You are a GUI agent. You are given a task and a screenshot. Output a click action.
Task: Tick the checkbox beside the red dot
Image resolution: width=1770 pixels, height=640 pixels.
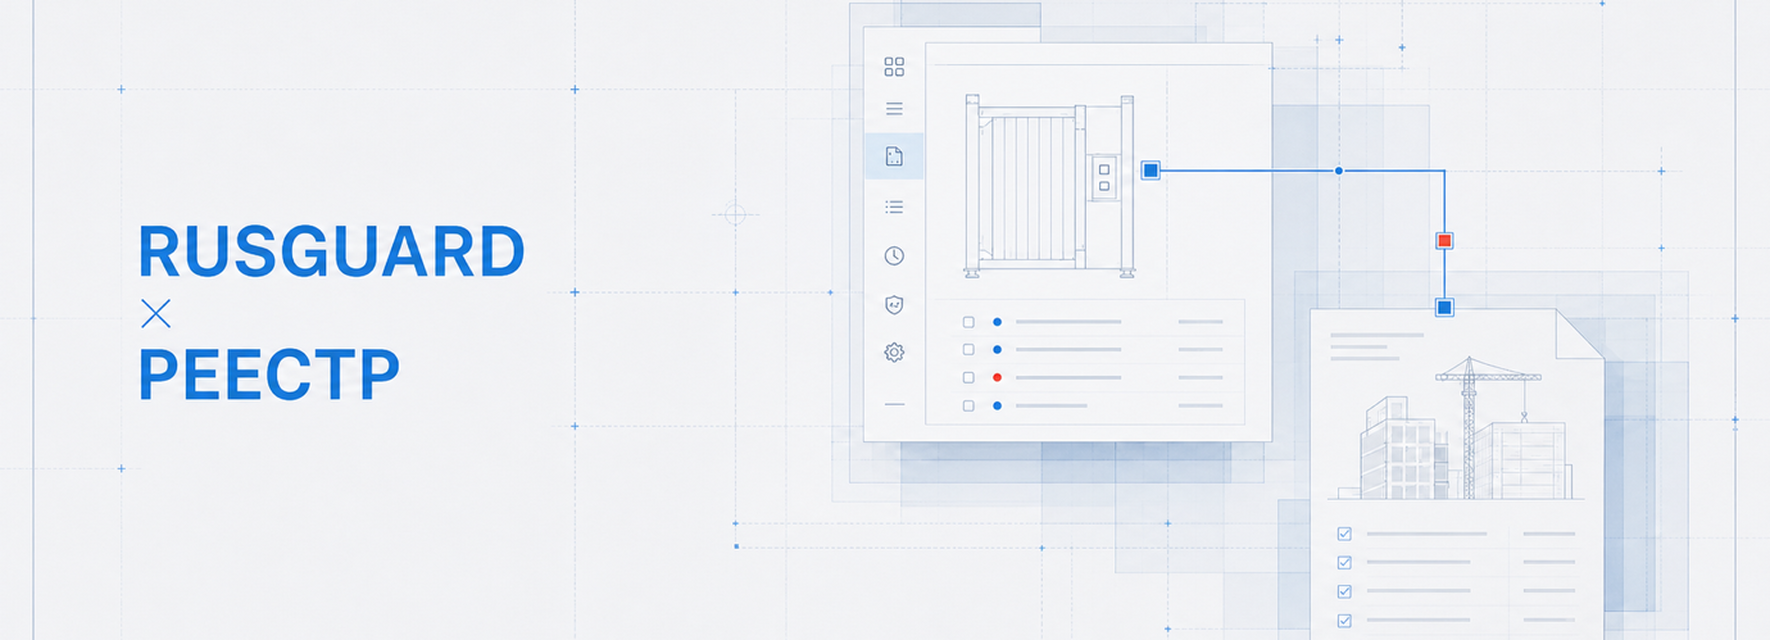968,377
